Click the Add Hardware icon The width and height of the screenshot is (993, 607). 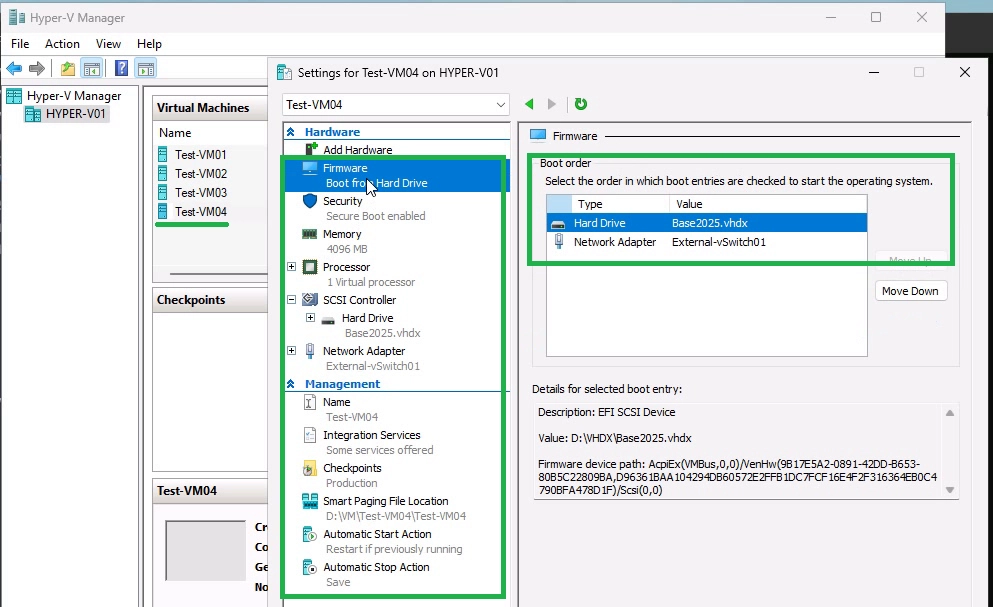point(311,149)
